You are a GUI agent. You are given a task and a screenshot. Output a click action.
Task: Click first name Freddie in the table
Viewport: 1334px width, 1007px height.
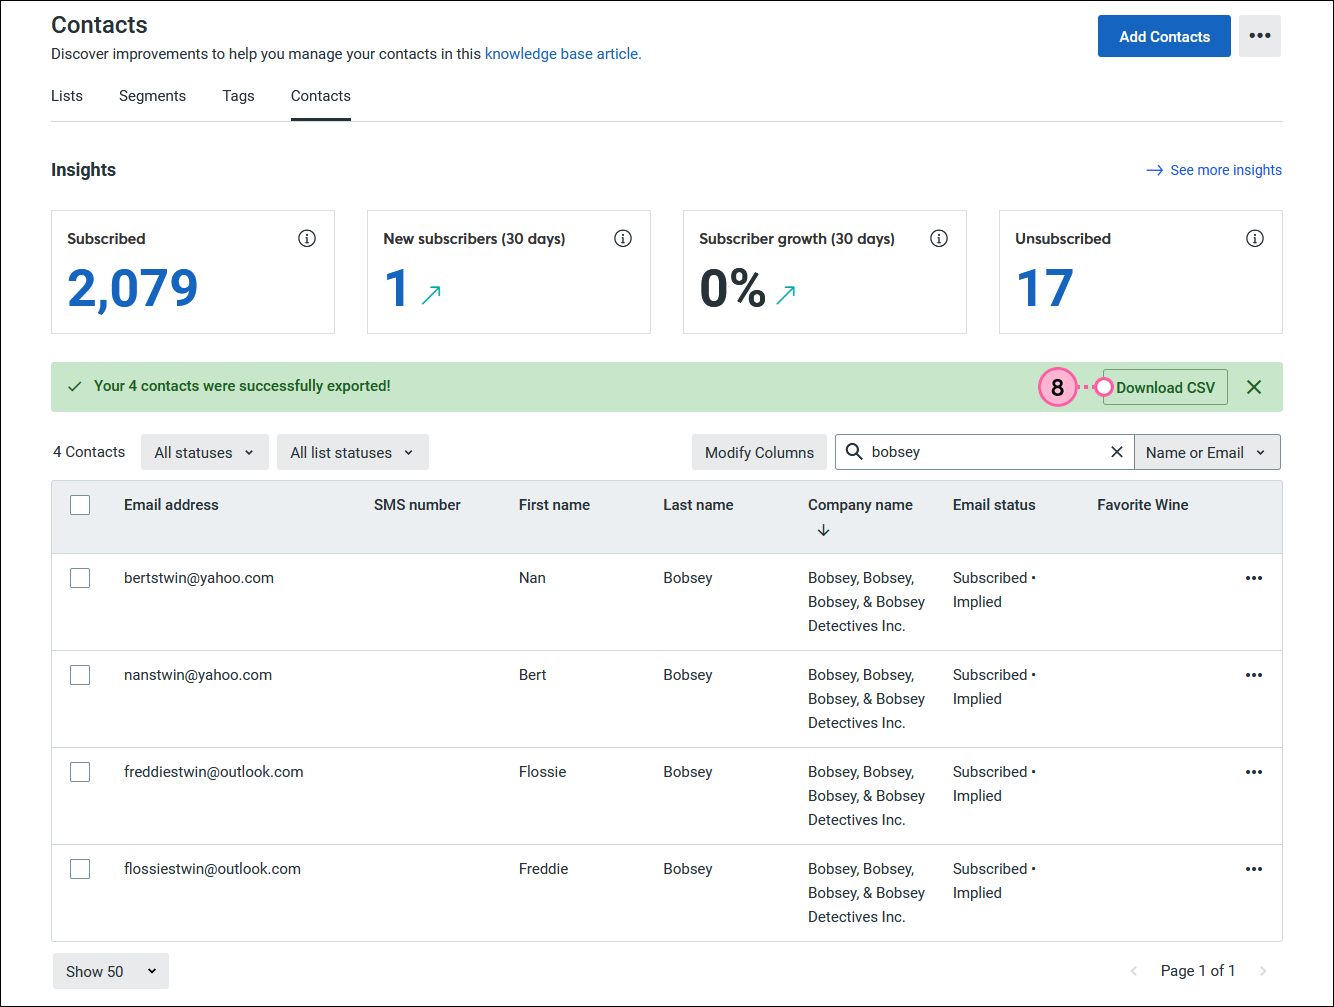point(544,869)
